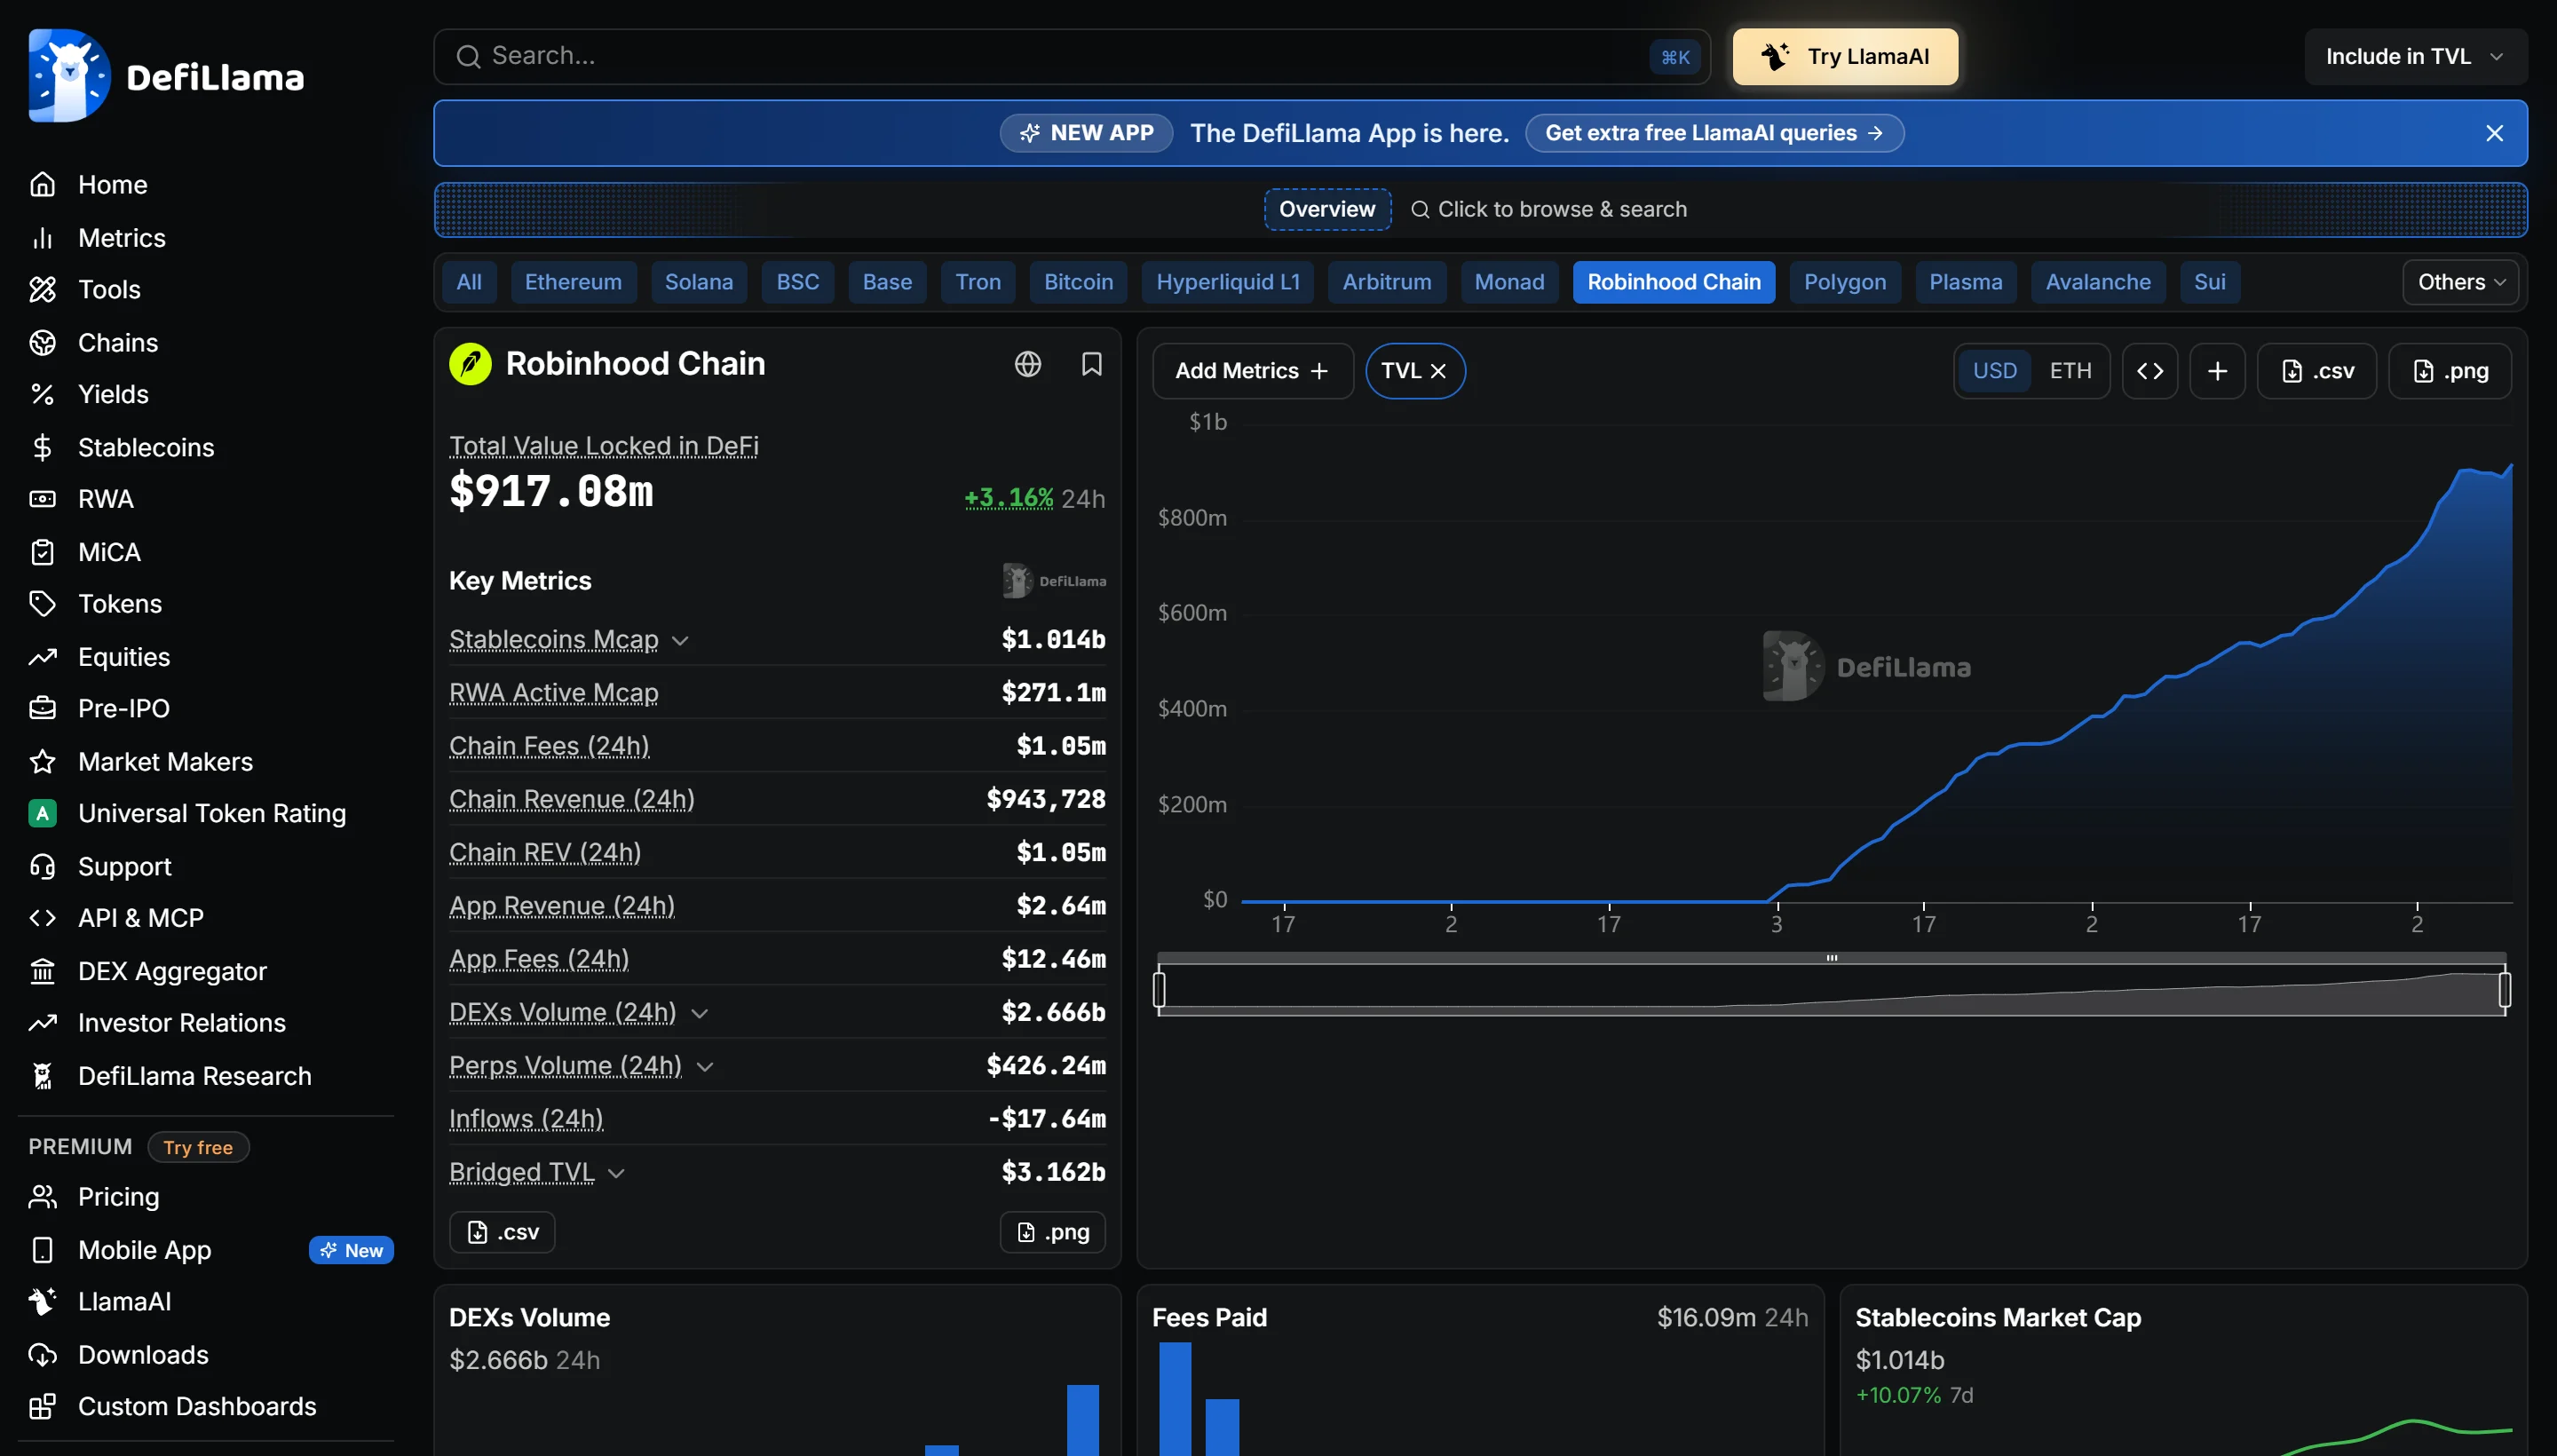Open MiCA clipboard icon in sidebar
Viewport: 2557px width, 1456px height.
pyautogui.click(x=42, y=552)
